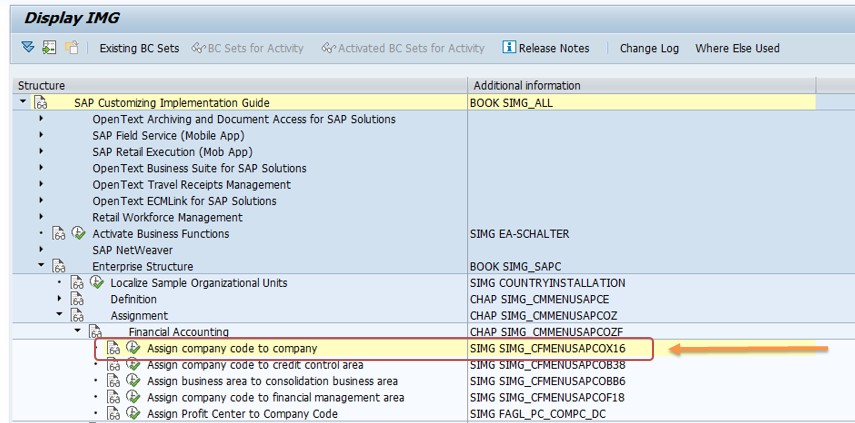Expand OpenText Travel Receipts Management node
Screen dimensions: 855x423
click(x=41, y=184)
